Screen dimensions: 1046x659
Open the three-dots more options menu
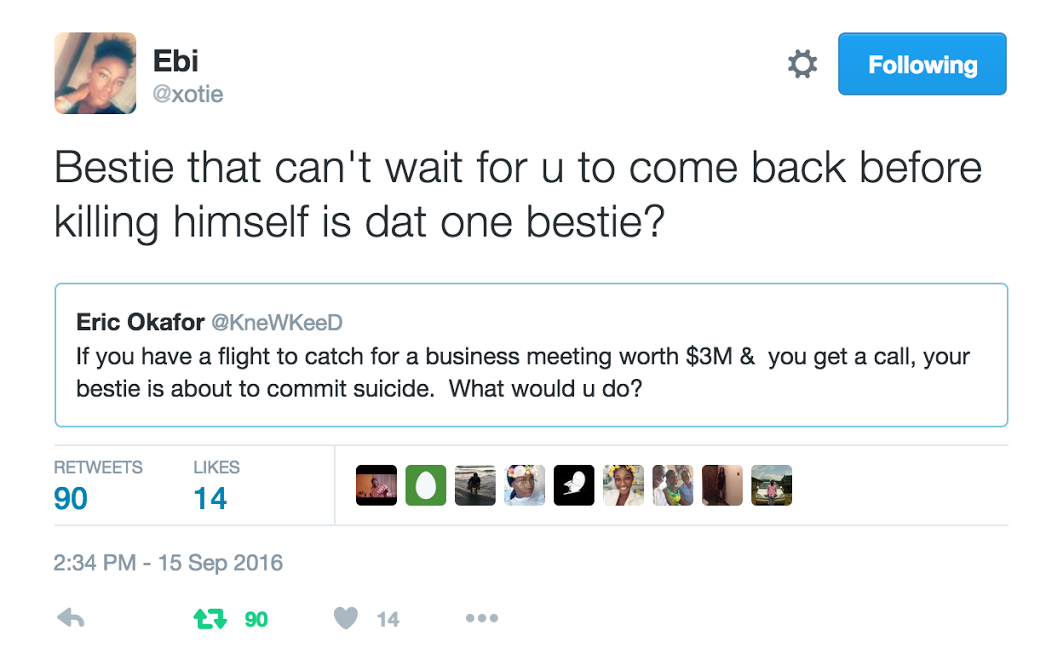481,619
